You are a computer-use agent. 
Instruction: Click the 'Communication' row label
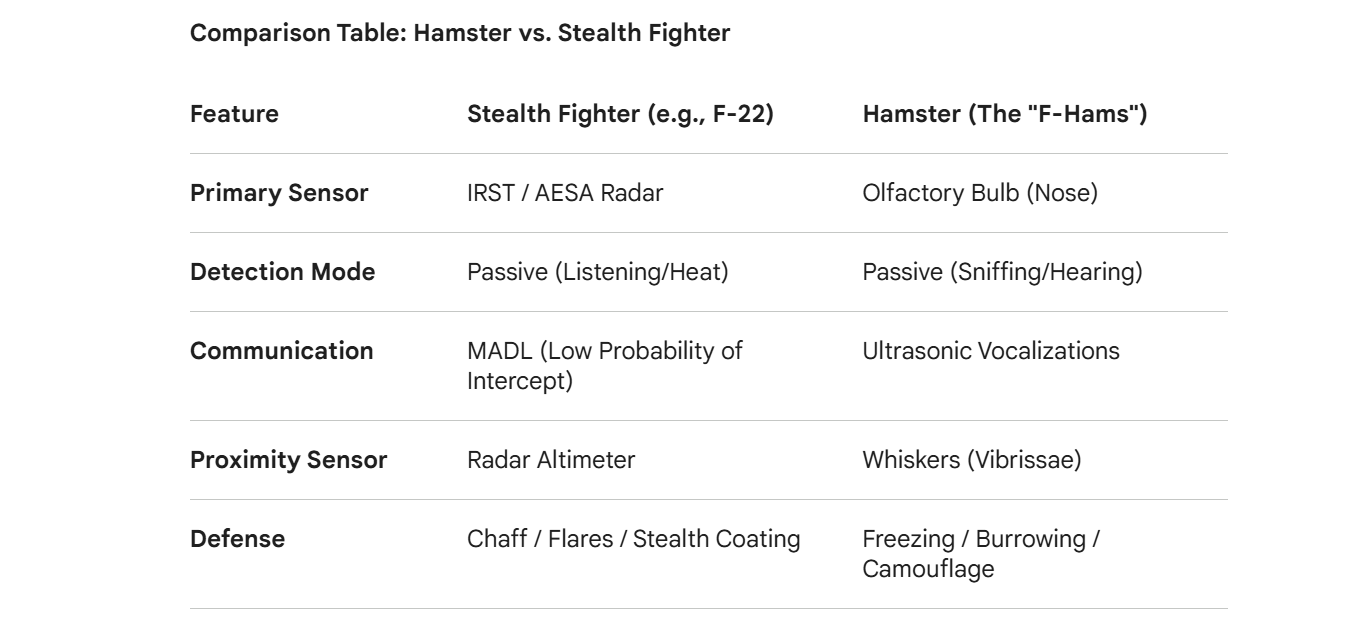click(281, 351)
